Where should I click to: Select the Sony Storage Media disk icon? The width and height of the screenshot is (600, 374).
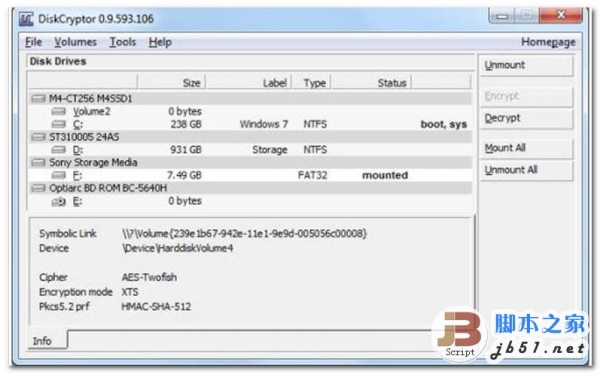(38, 163)
